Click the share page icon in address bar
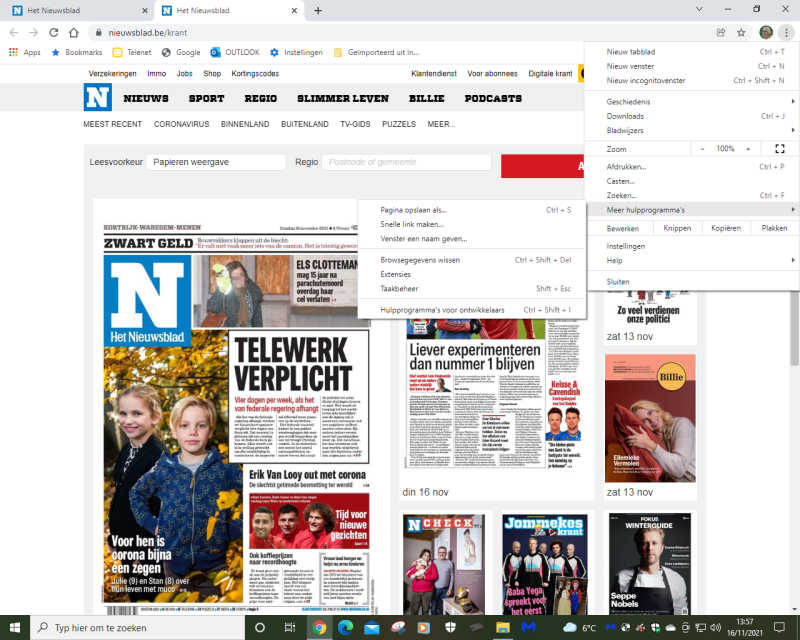Screen dimensions: 800x640 [721, 32]
